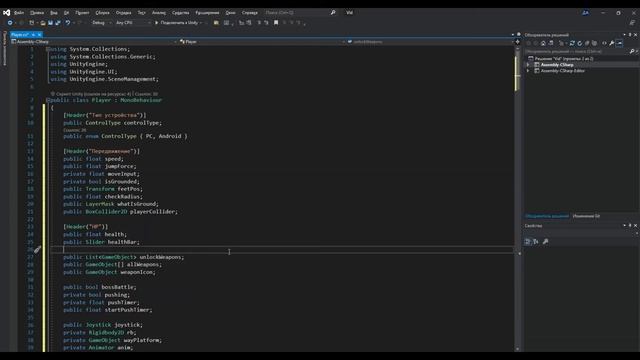The image size is (640, 360).
Task: Click the Solution Explorer refresh icon
Action: click(x=580, y=43)
